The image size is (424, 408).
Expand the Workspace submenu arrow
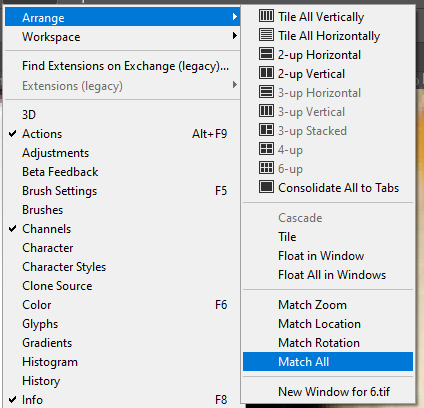[235, 36]
